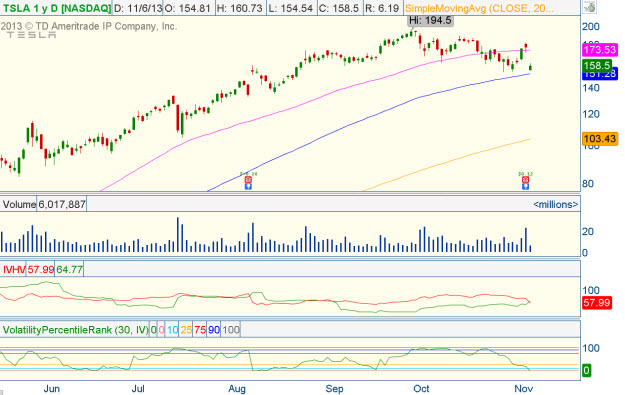Screen dimensions: 625x395
Task: Open the SimpleMovingAvg (CLOSE, 20... study label
Action: pyautogui.click(x=479, y=8)
